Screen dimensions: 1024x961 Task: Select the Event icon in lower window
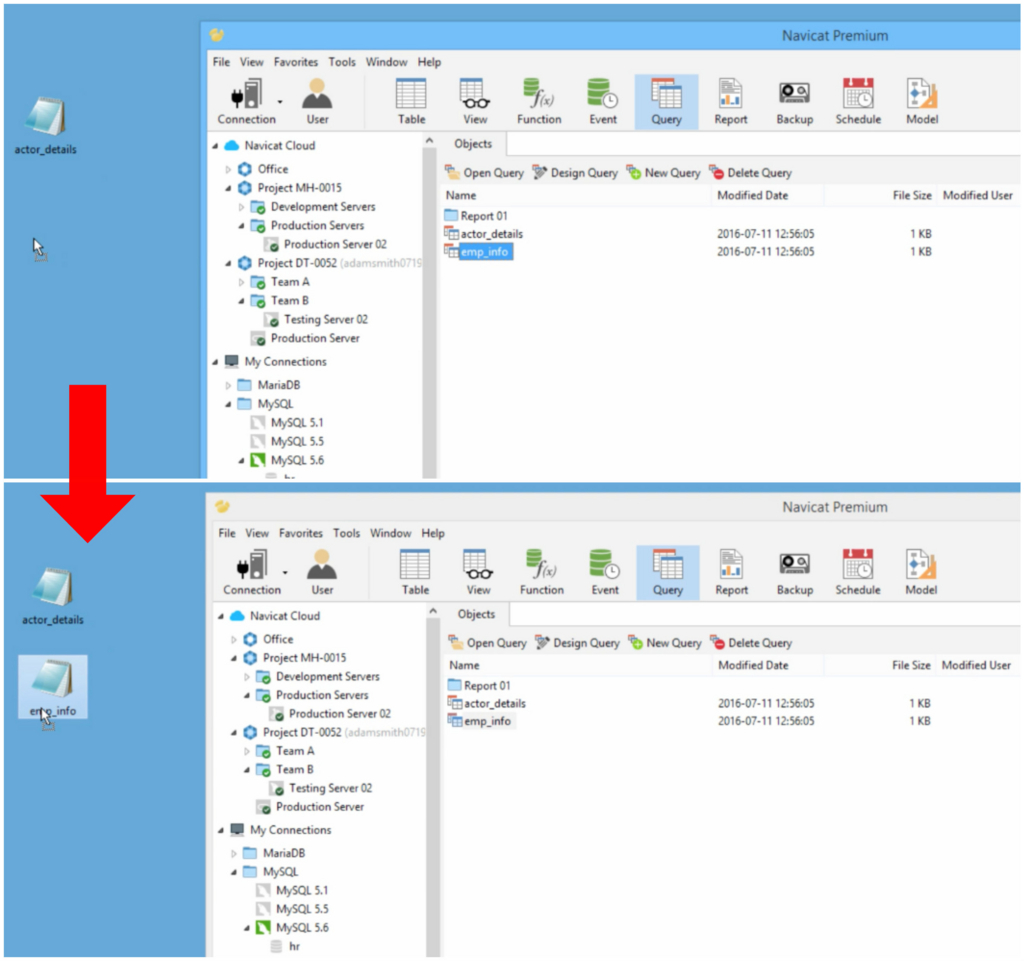tap(605, 572)
